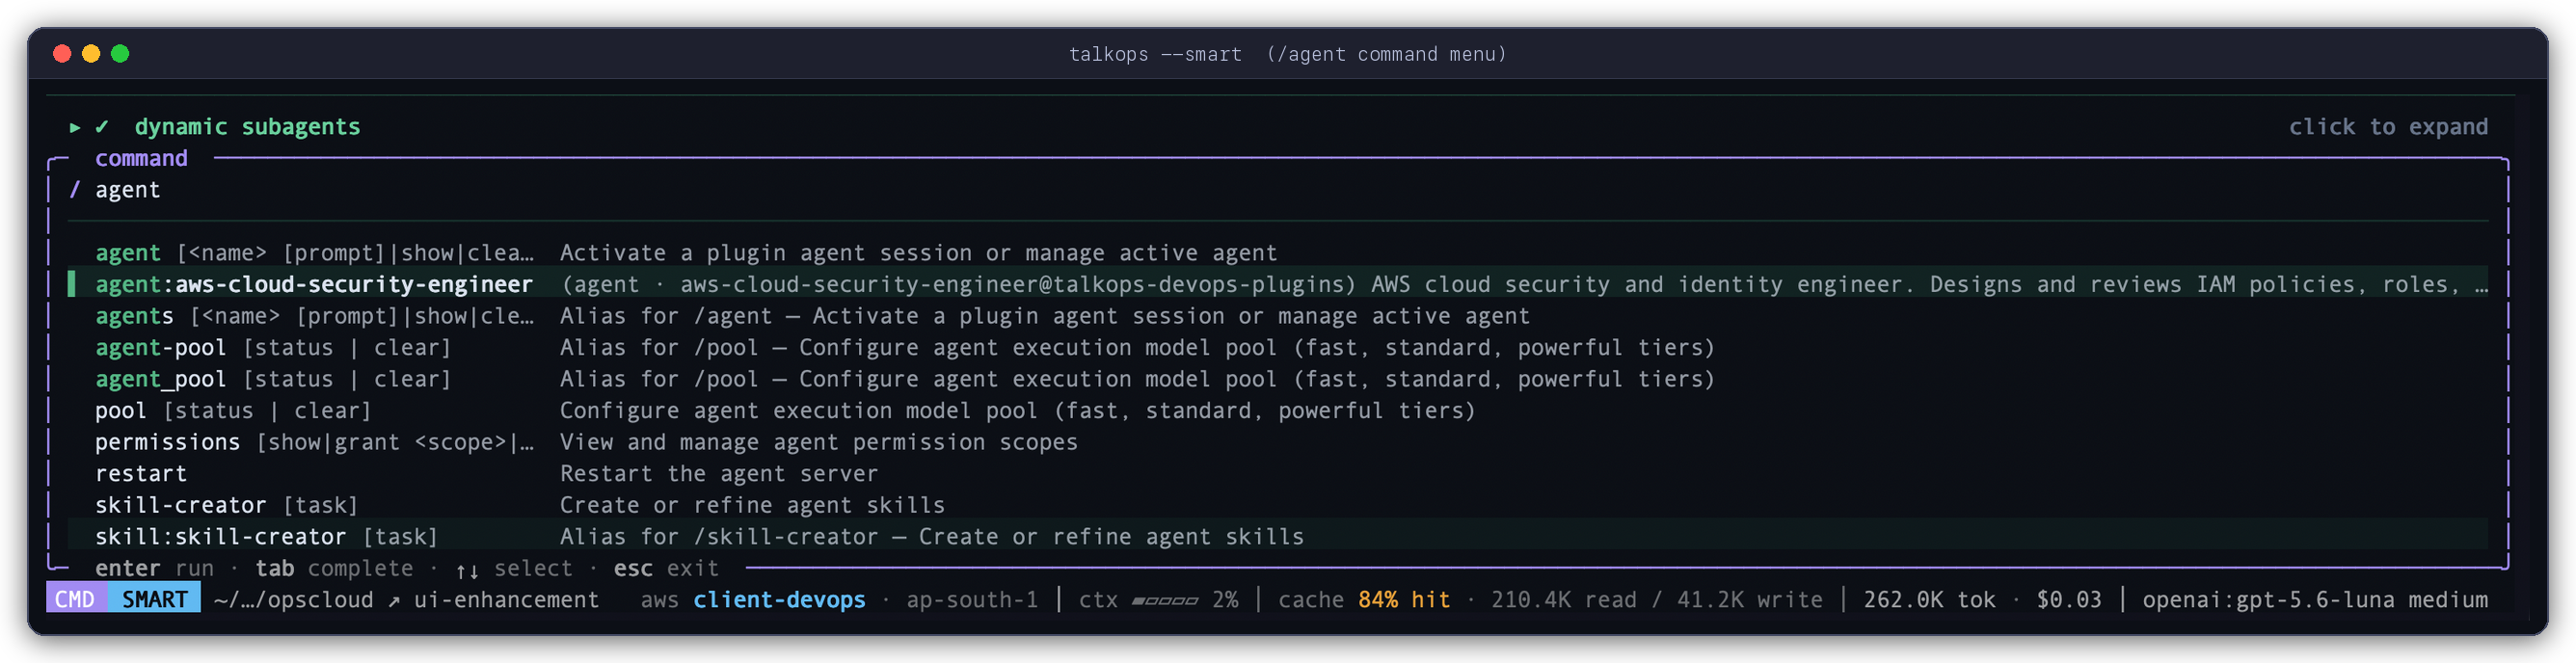Screen dimensions: 2576x663
Task: Pick the 'pool [status | clear]' command
Action: tap(1278, 410)
